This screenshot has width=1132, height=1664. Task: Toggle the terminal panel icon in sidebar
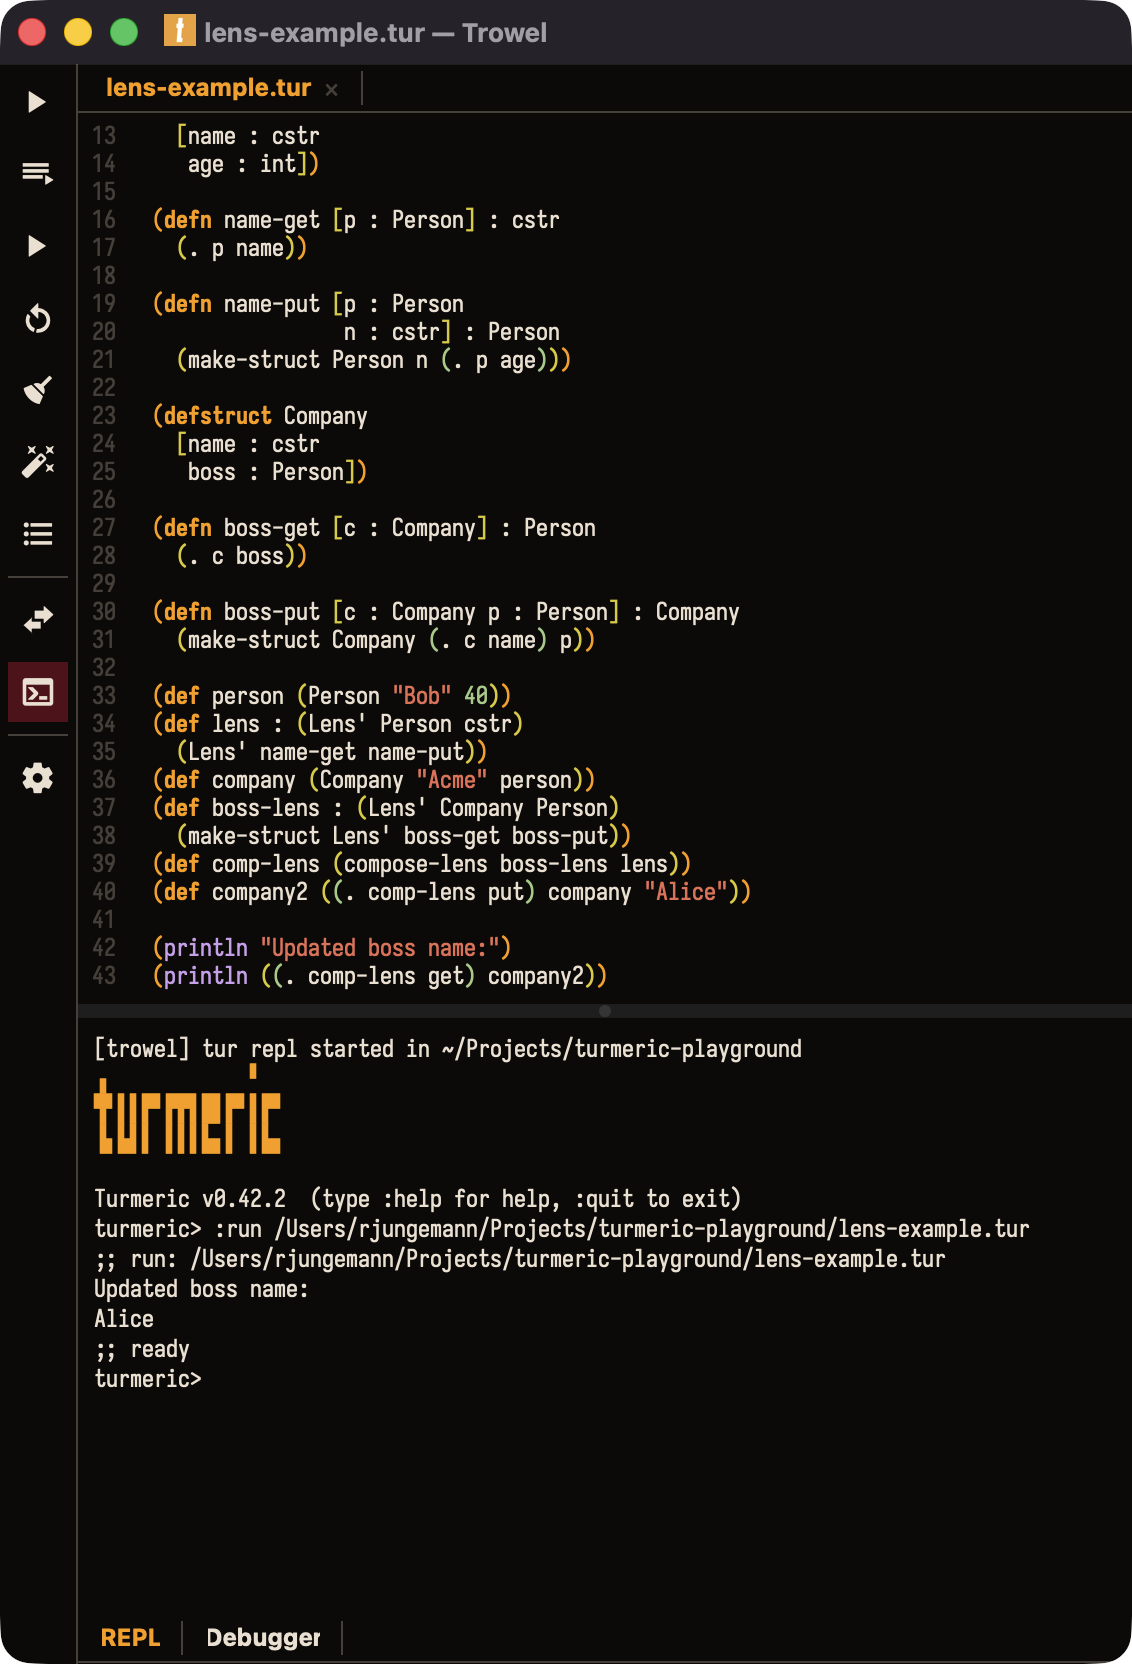tap(37, 692)
